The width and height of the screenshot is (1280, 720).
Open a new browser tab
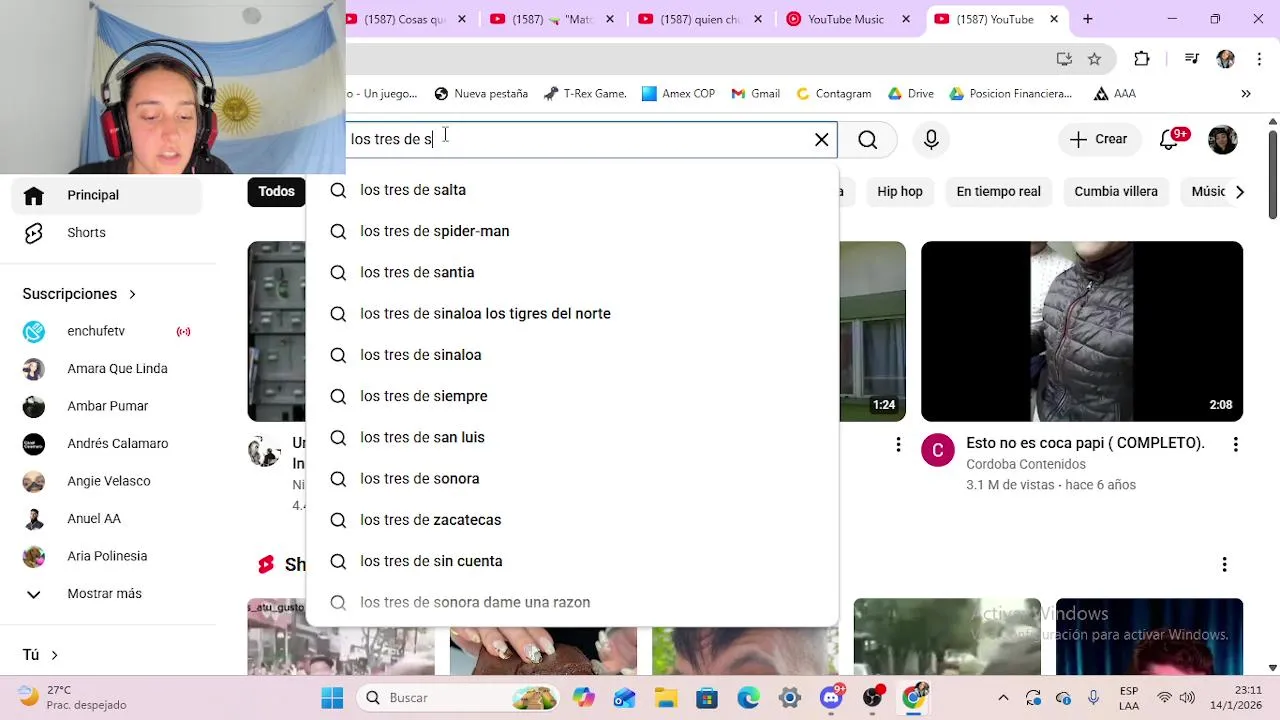pos(1088,19)
